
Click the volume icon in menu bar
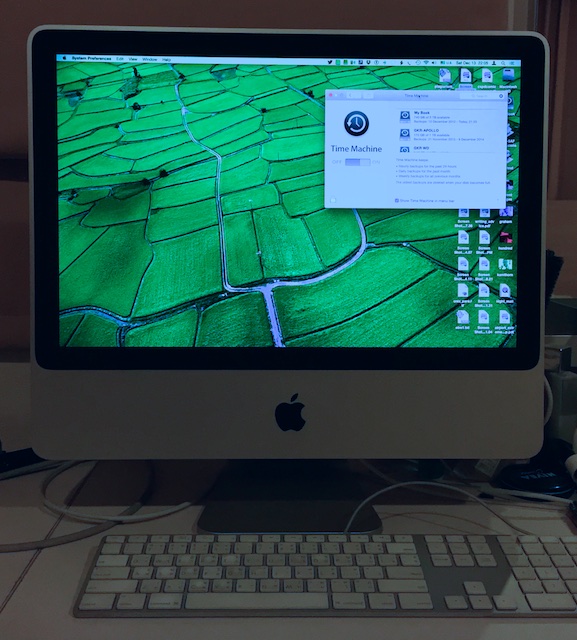point(434,63)
